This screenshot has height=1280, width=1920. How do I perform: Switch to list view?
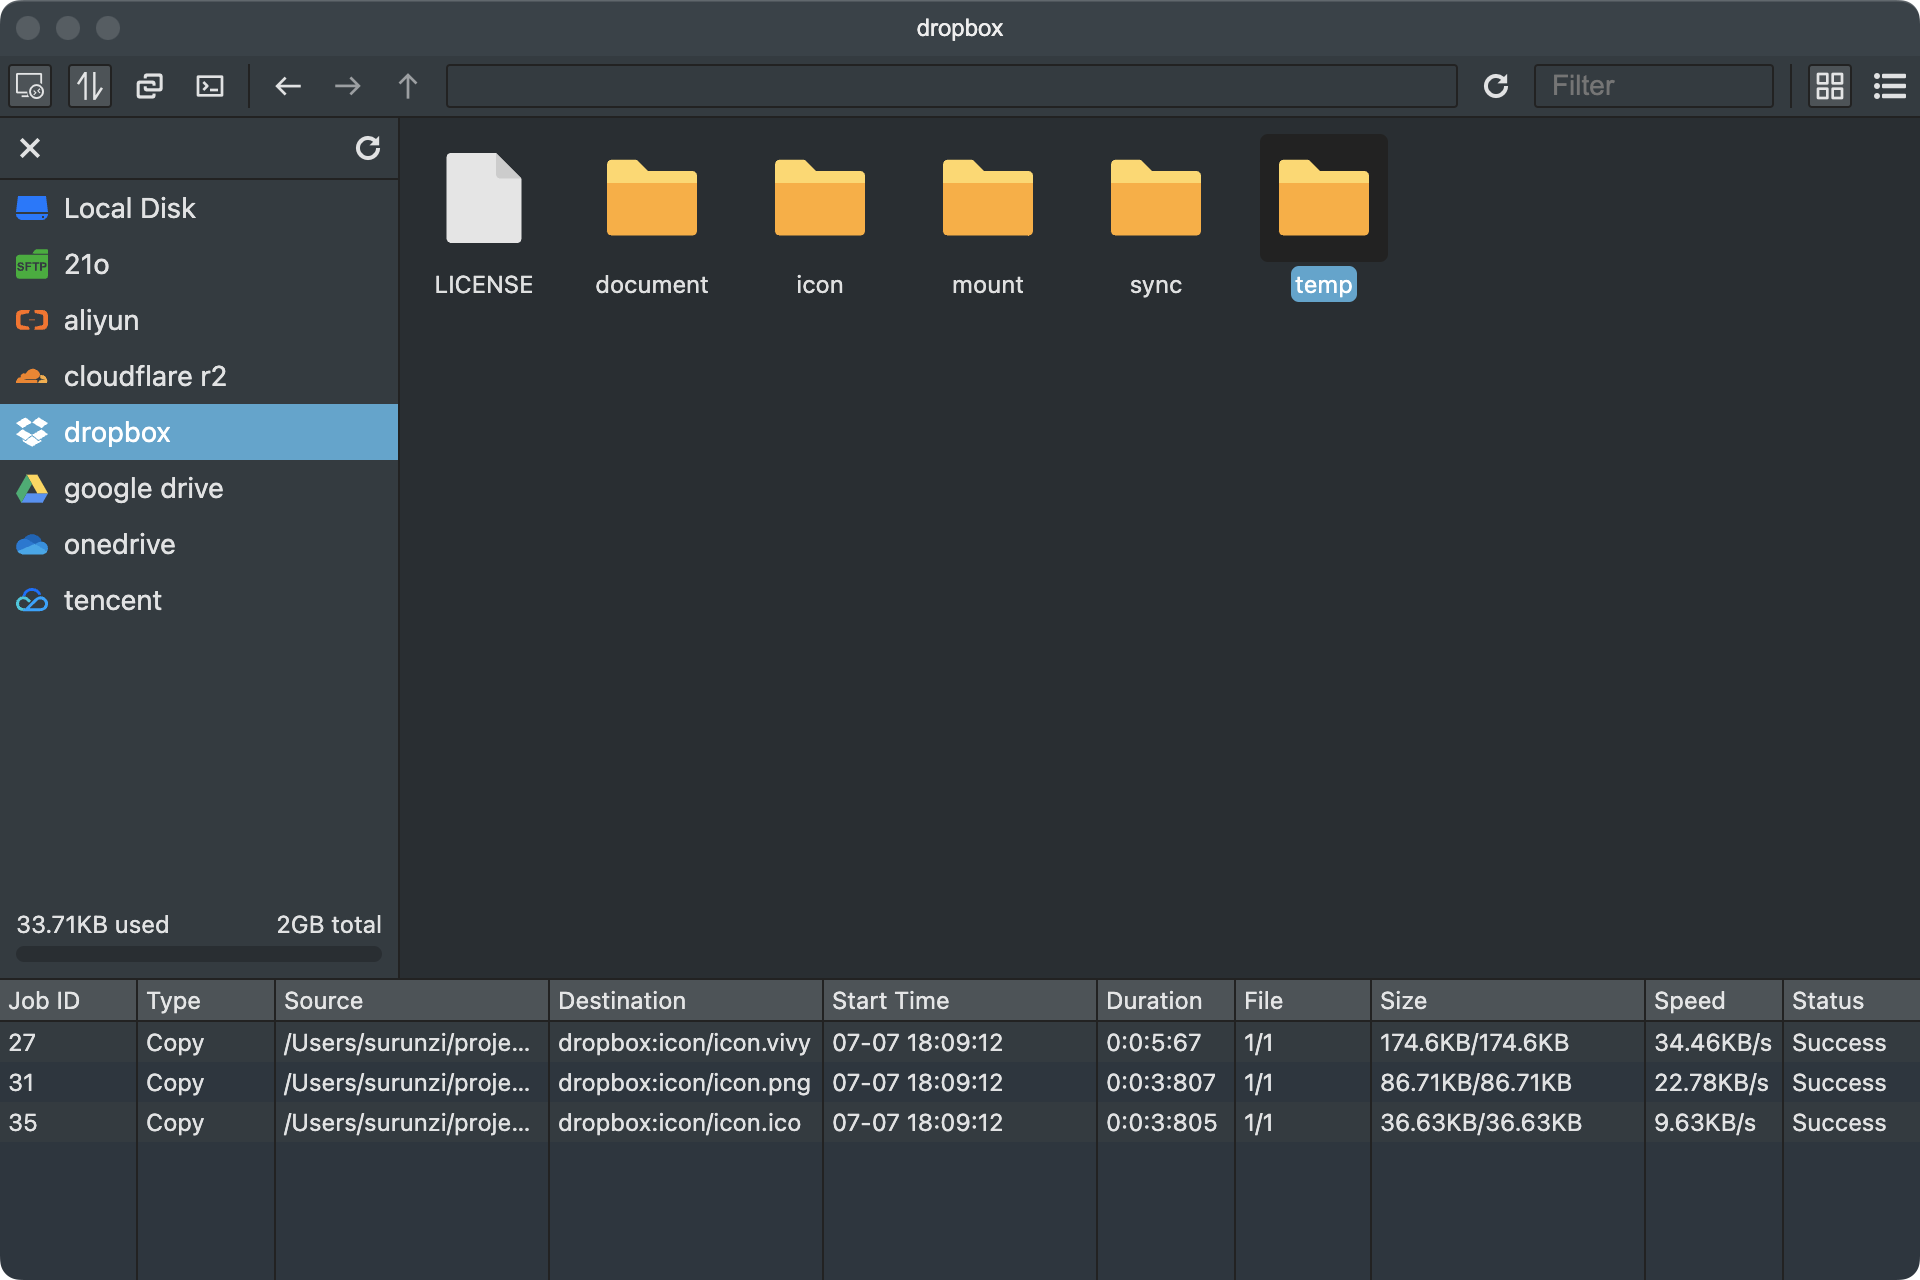[1890, 86]
